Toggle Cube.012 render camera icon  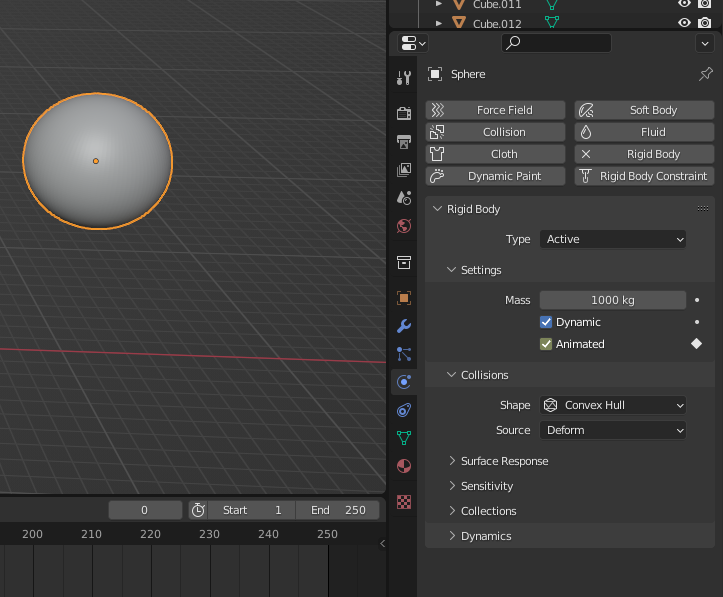704,23
